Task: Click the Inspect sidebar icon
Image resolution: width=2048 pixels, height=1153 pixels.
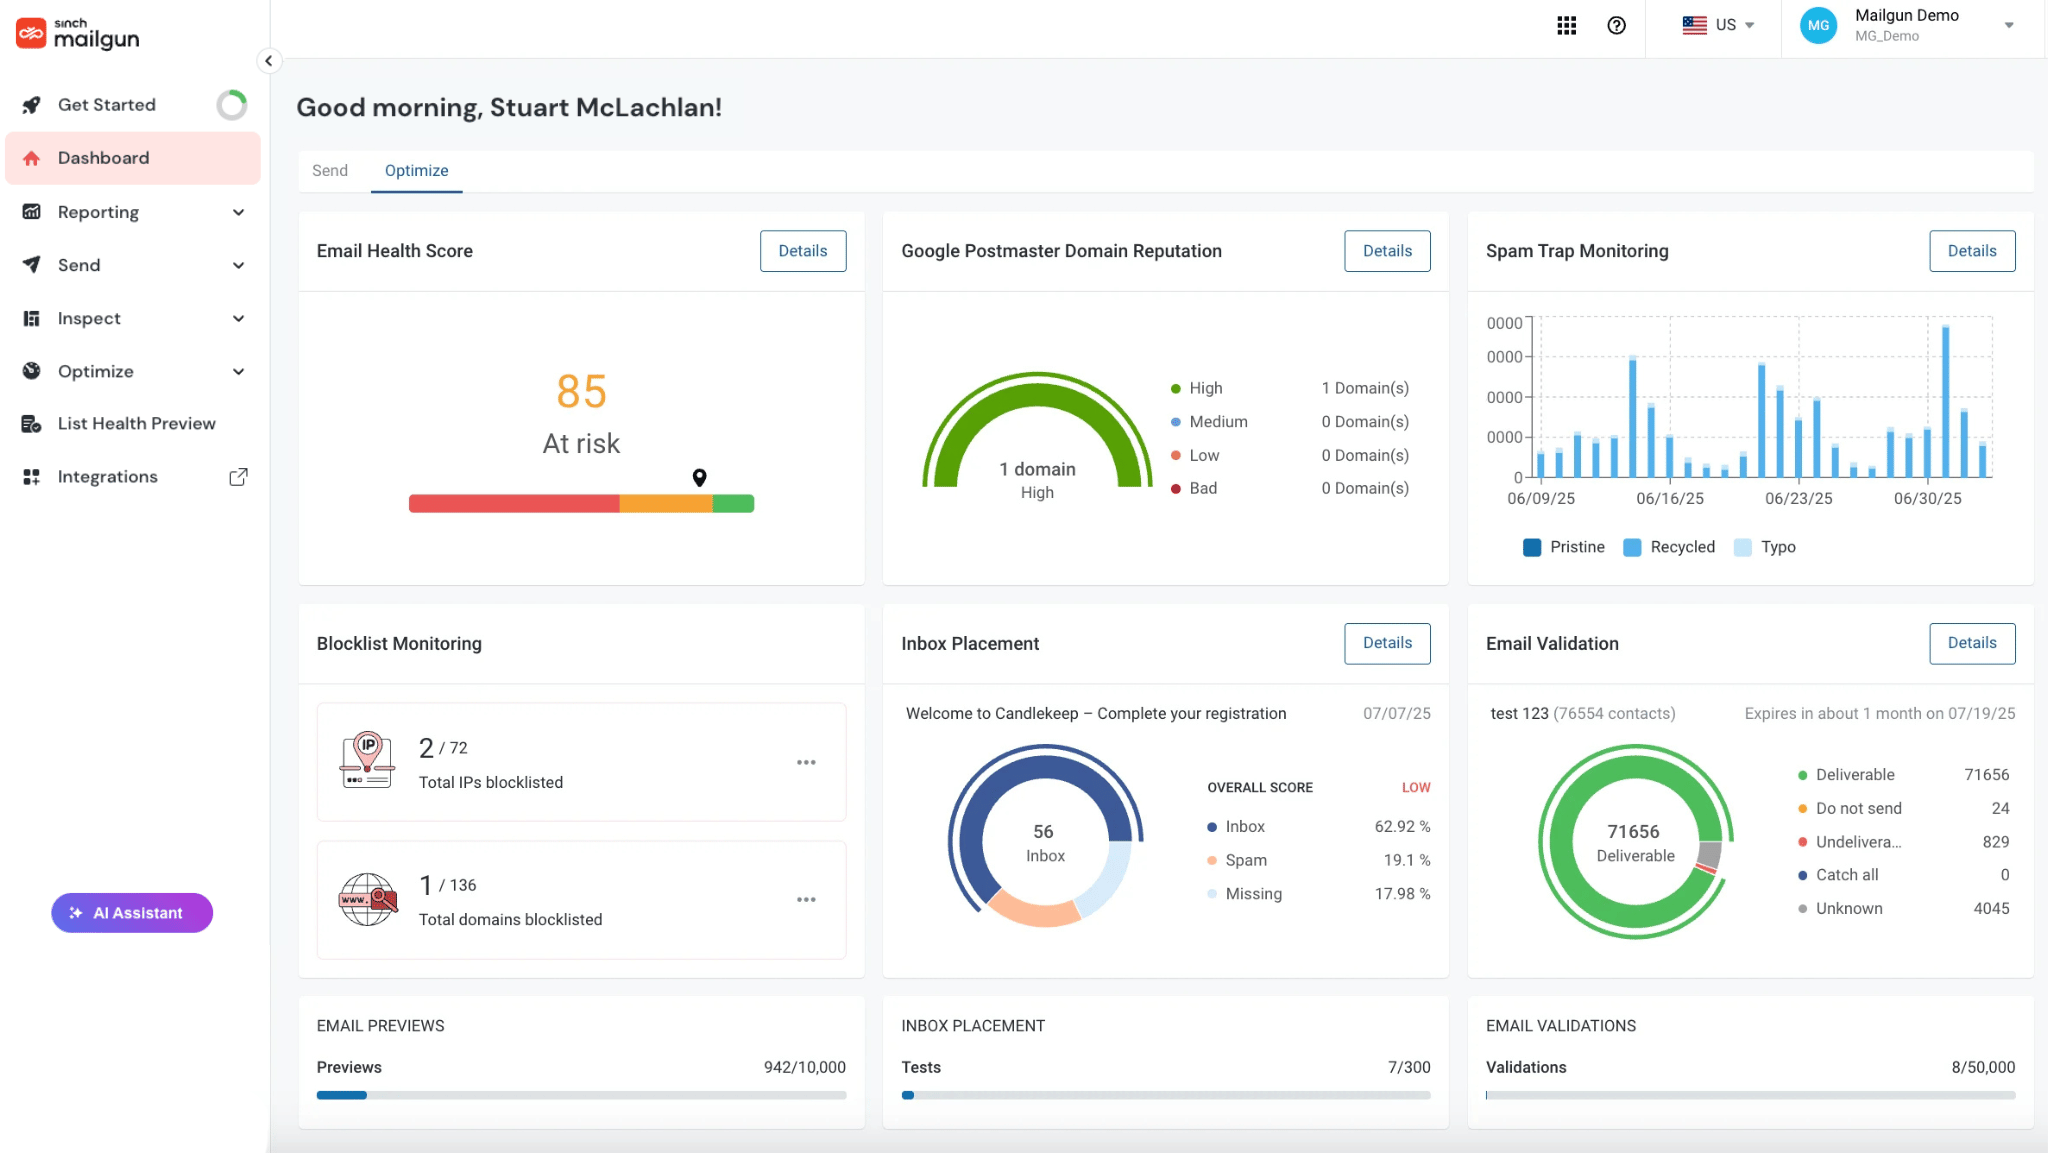Action: [32, 318]
